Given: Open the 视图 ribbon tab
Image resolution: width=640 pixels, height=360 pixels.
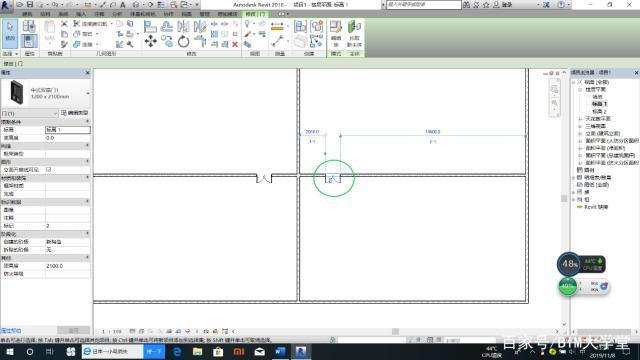Looking at the screenshot, I should [186, 14].
